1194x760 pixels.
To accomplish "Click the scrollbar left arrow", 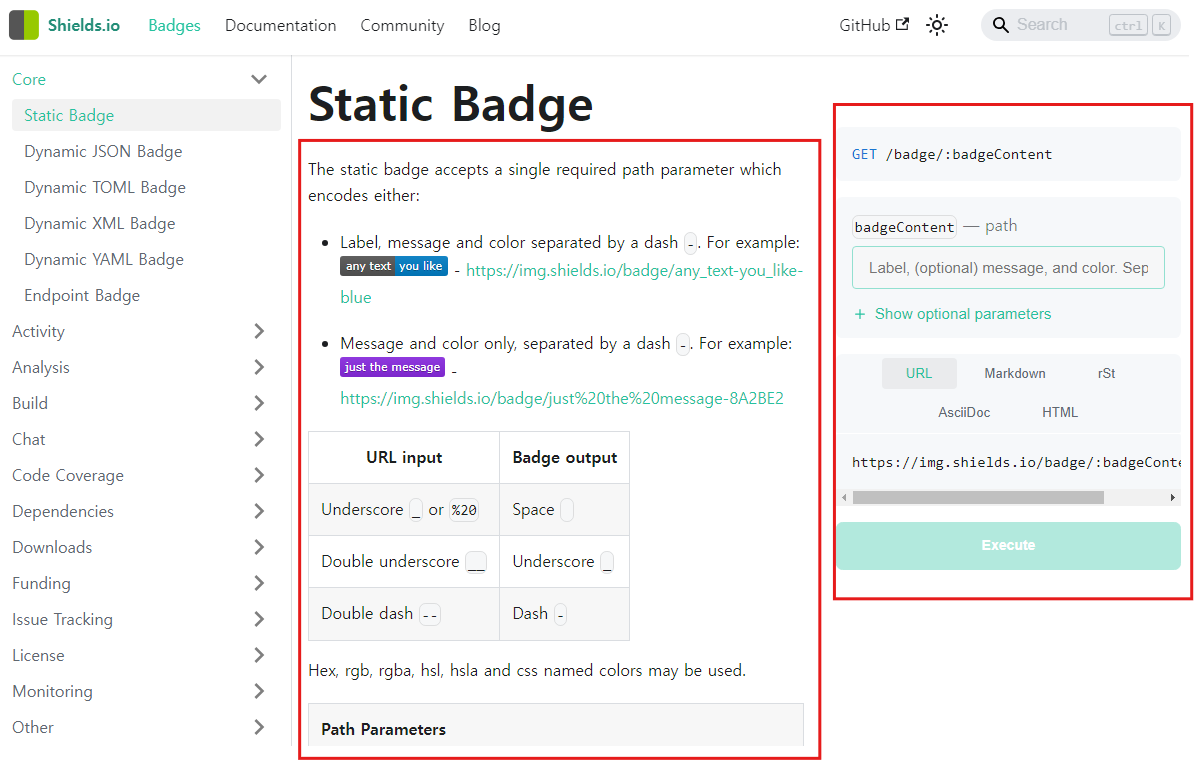I will point(844,497).
